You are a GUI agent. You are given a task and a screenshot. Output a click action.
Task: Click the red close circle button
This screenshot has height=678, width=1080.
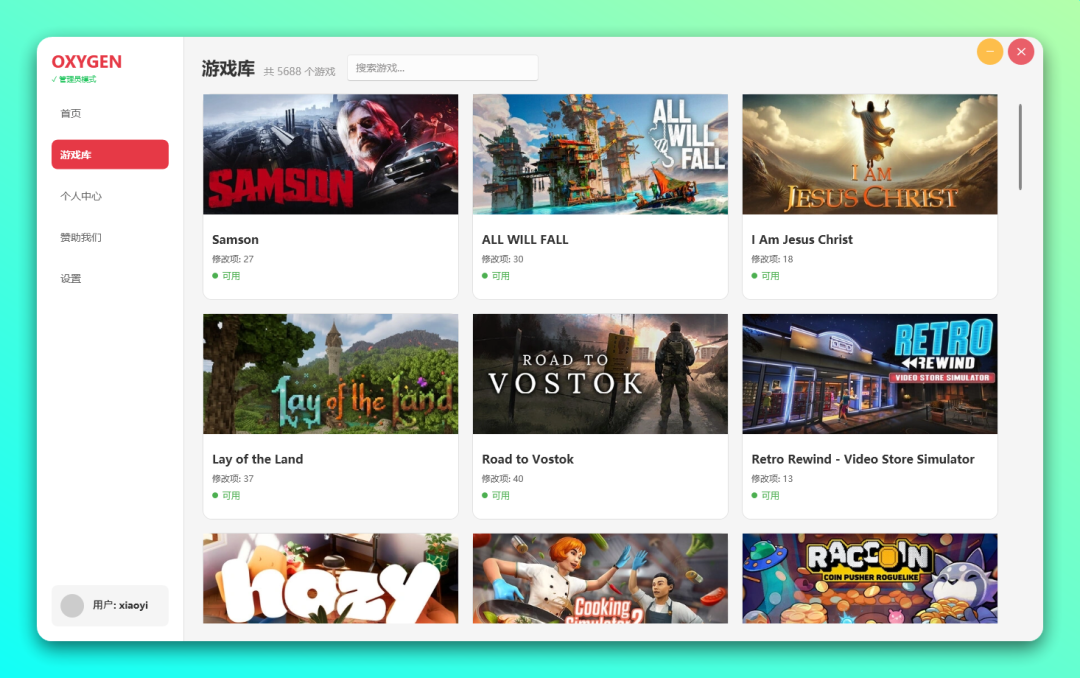[x=1021, y=52]
